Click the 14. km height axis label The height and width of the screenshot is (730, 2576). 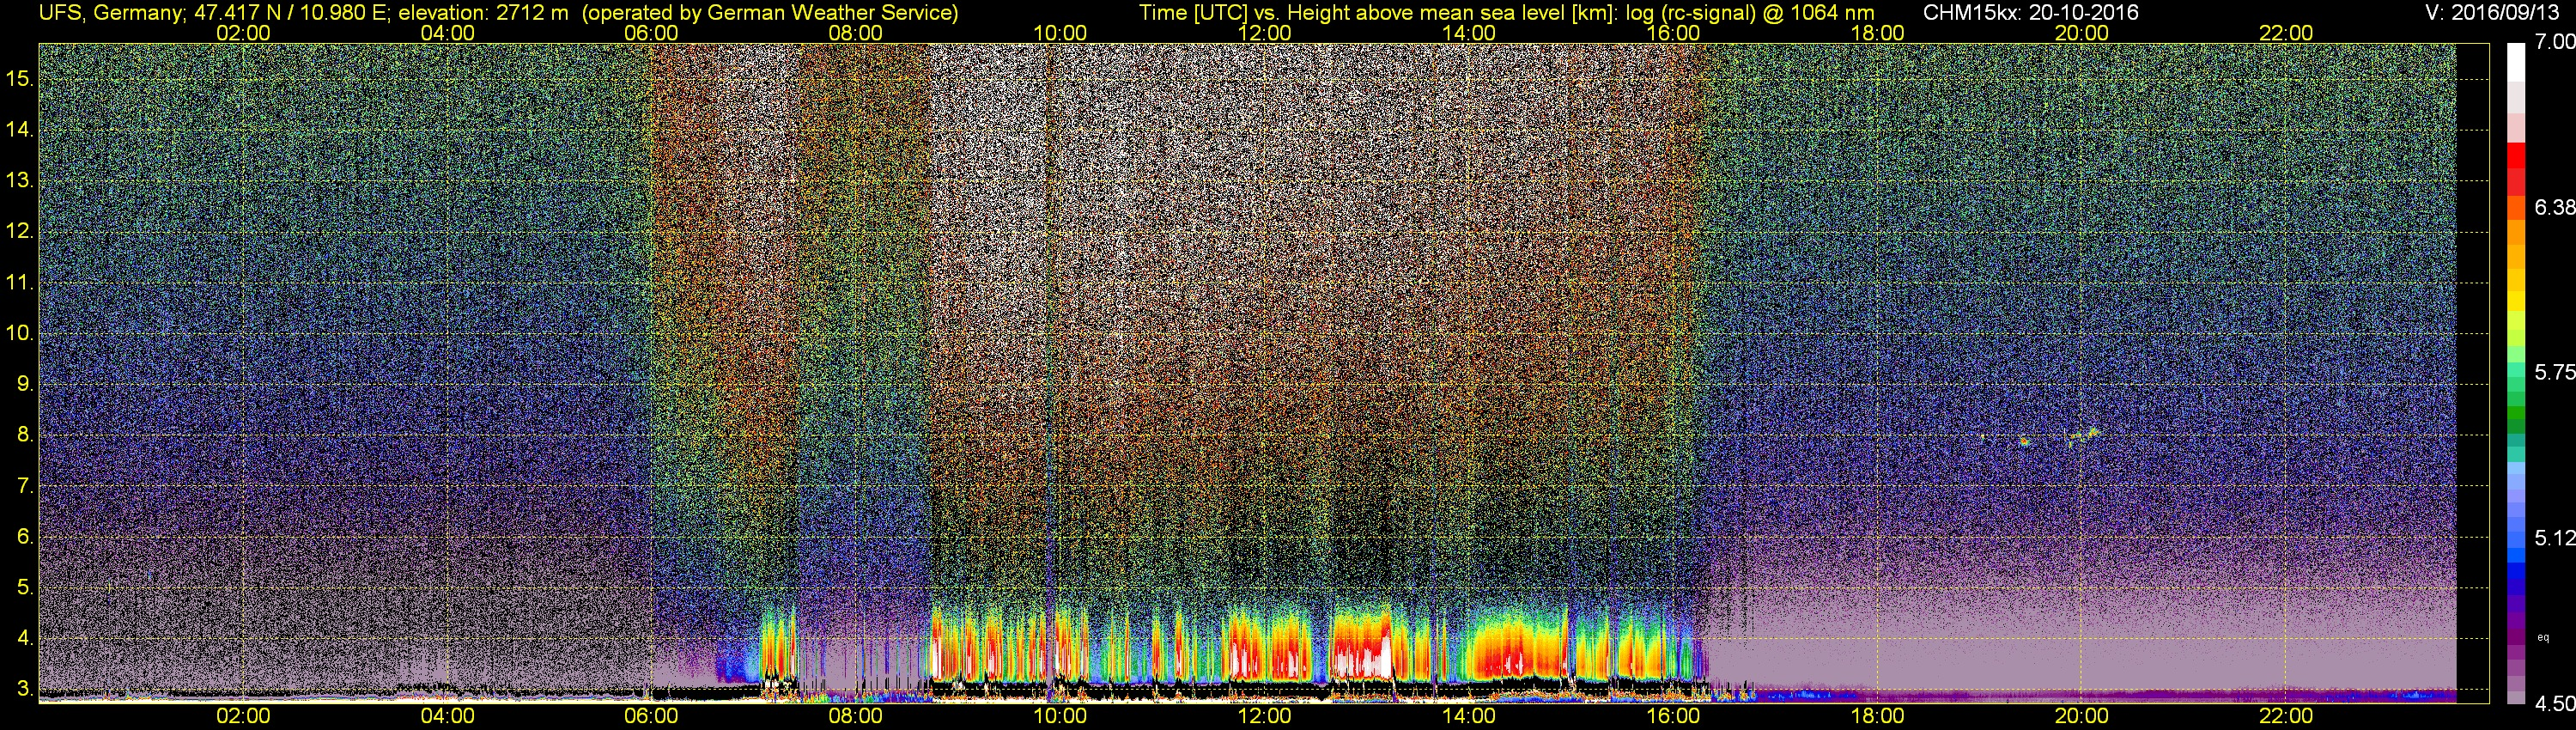coord(20,130)
